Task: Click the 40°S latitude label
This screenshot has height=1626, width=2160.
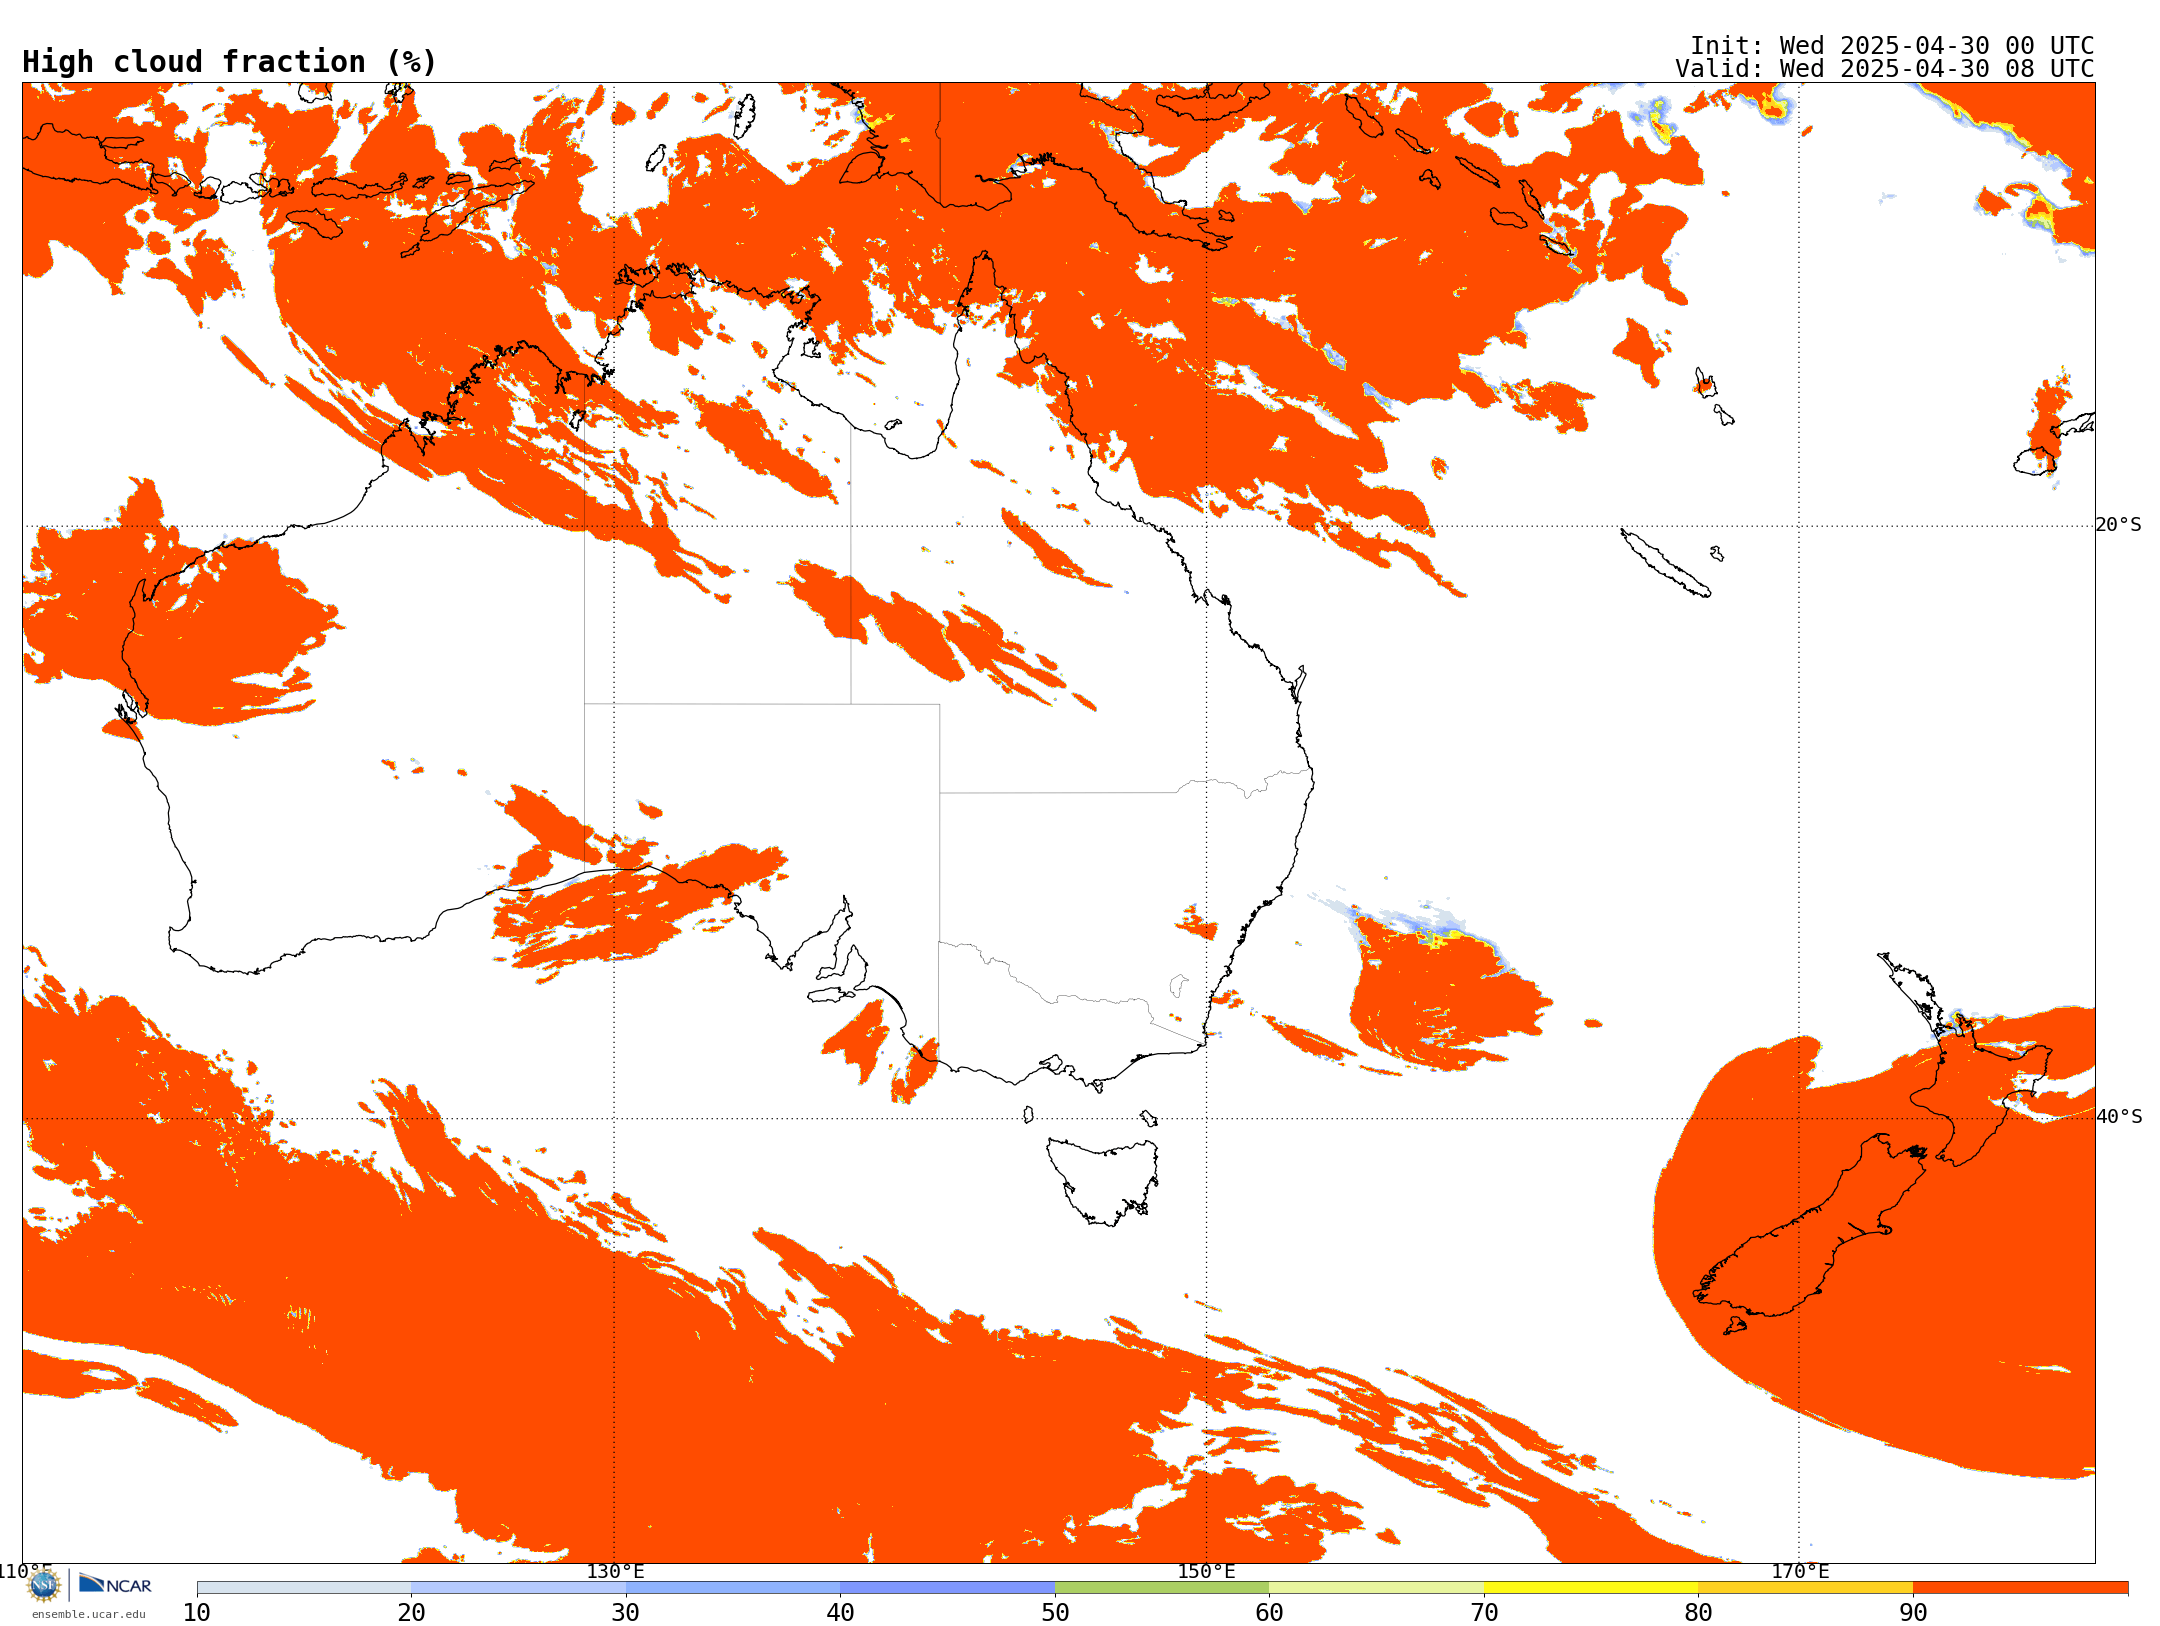Action: (x=2119, y=1117)
